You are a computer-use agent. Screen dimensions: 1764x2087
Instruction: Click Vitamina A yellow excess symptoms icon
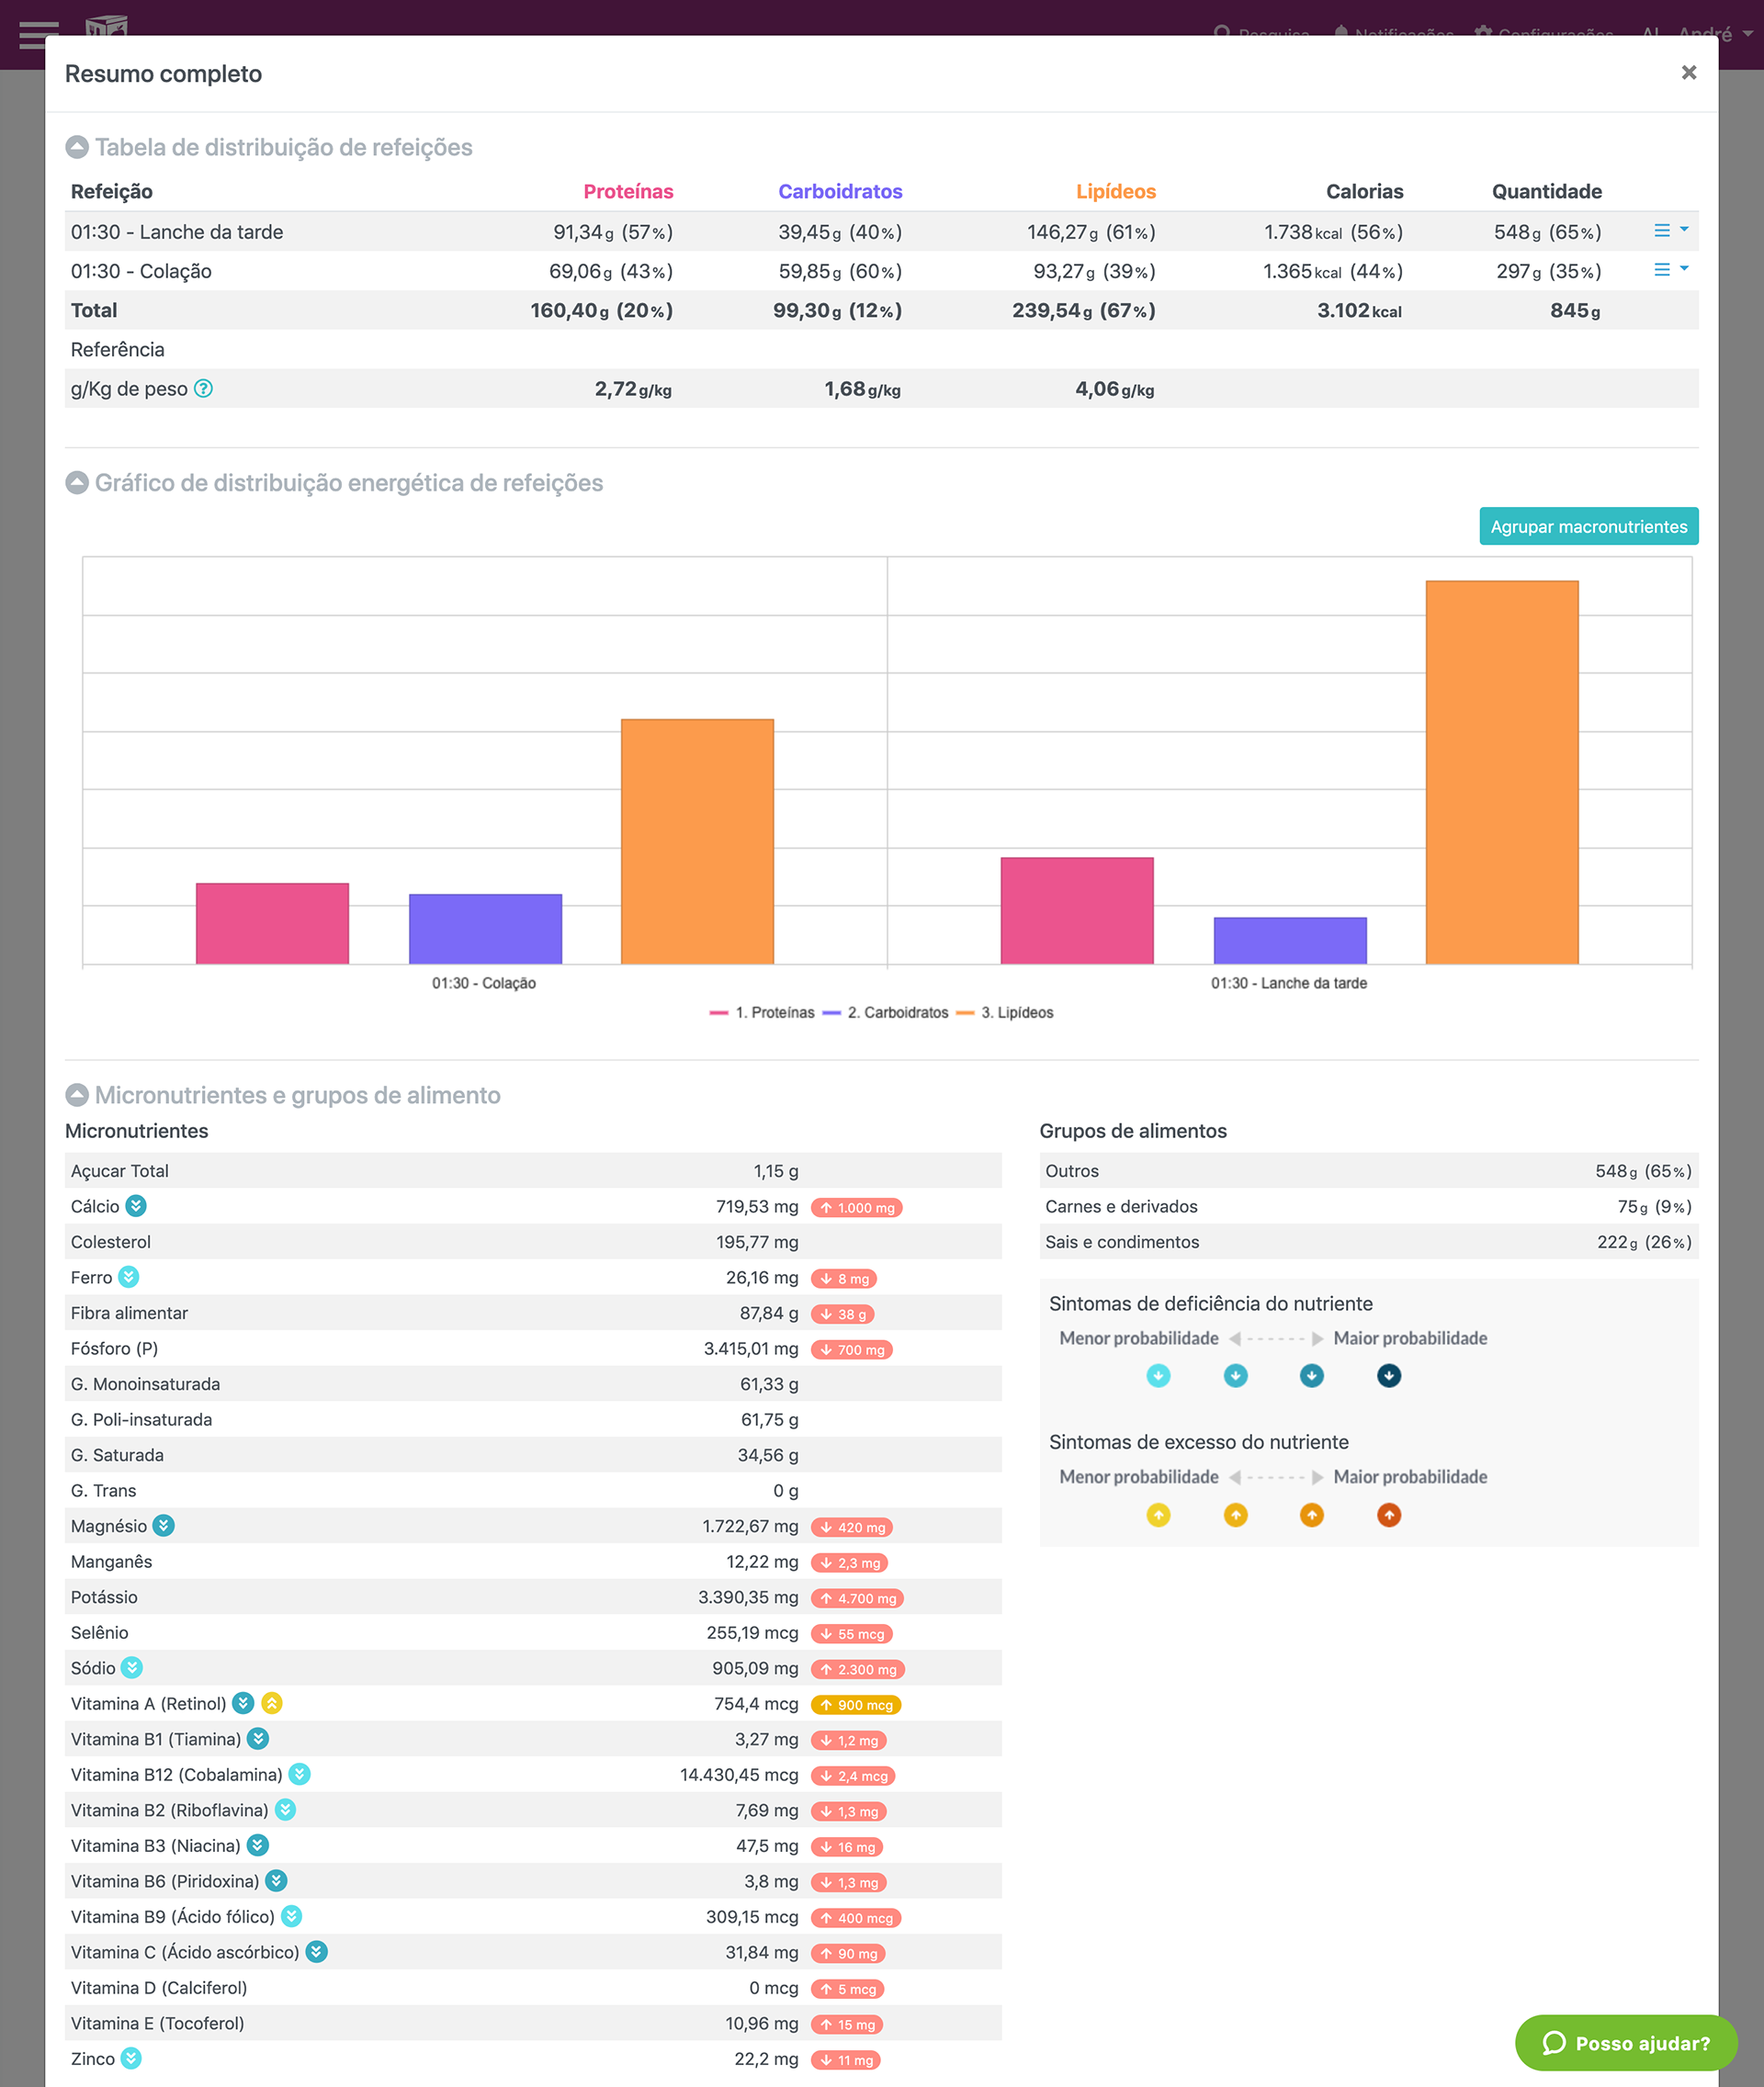(x=272, y=1703)
